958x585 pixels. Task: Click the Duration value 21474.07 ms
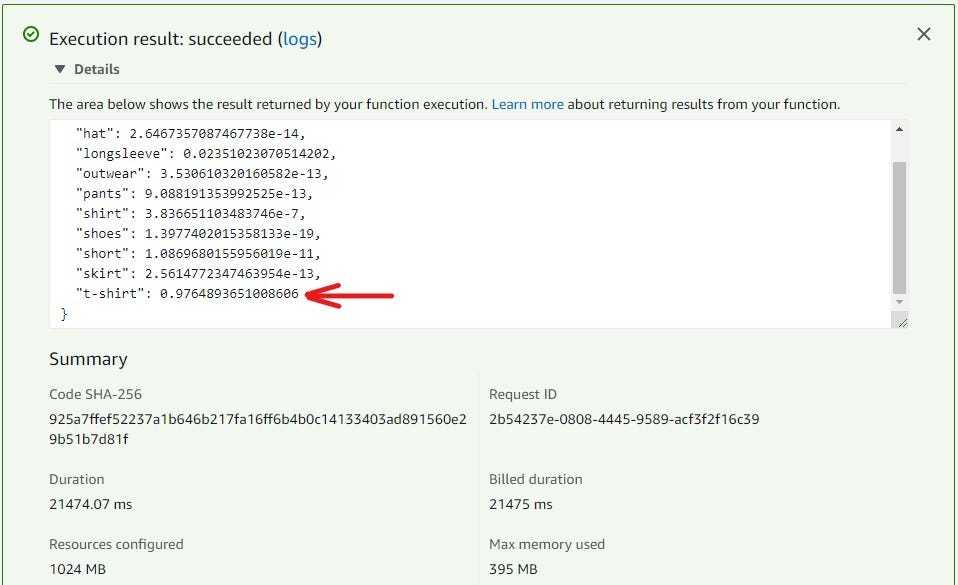(x=91, y=504)
